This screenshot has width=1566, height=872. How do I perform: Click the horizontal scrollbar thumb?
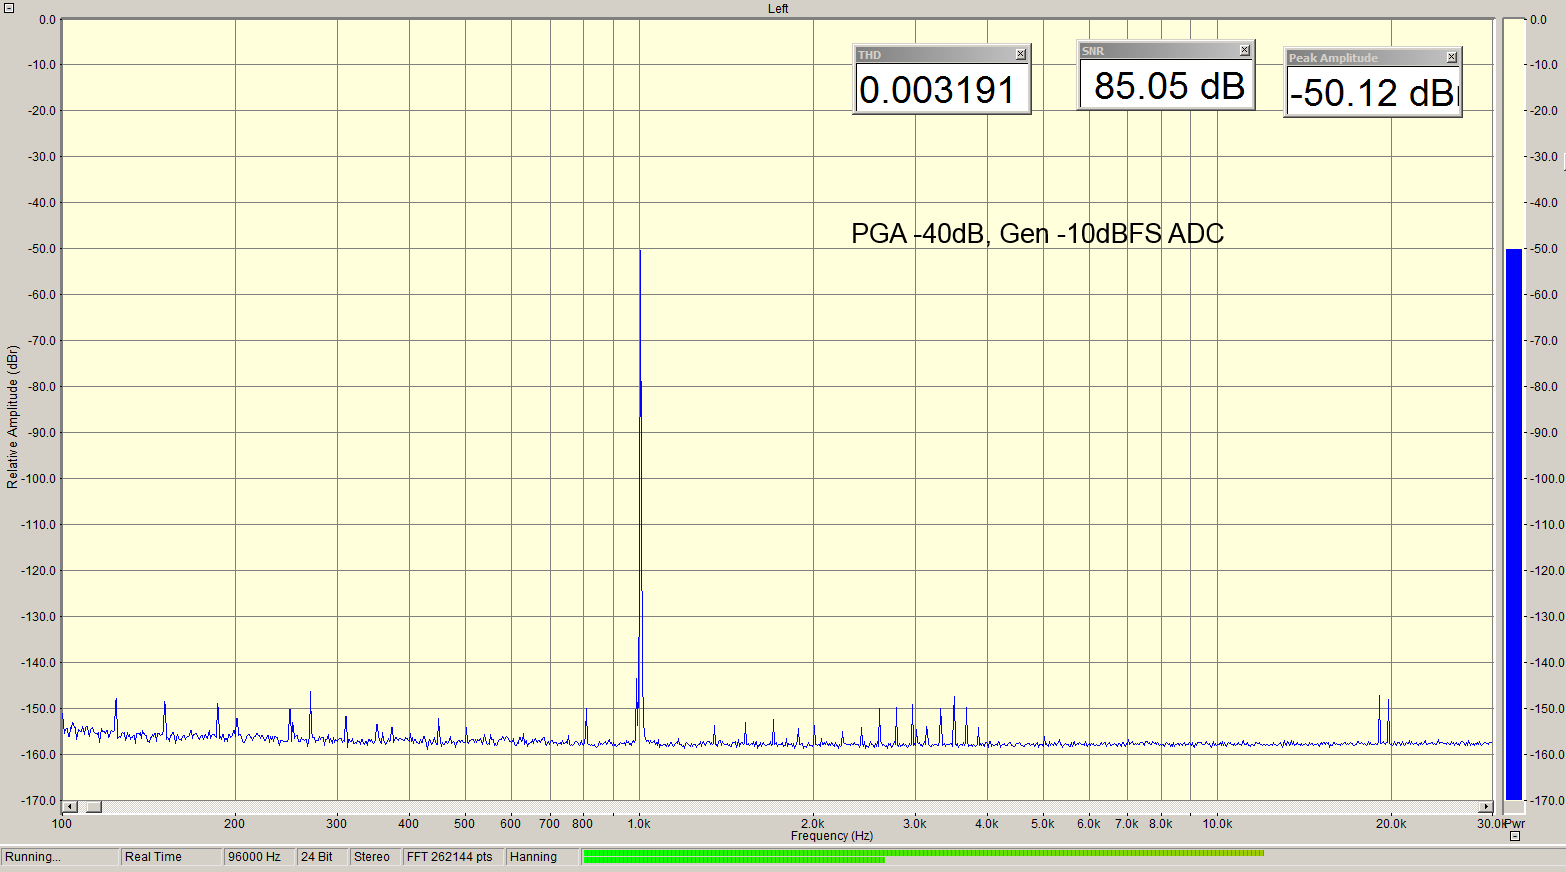[x=93, y=807]
